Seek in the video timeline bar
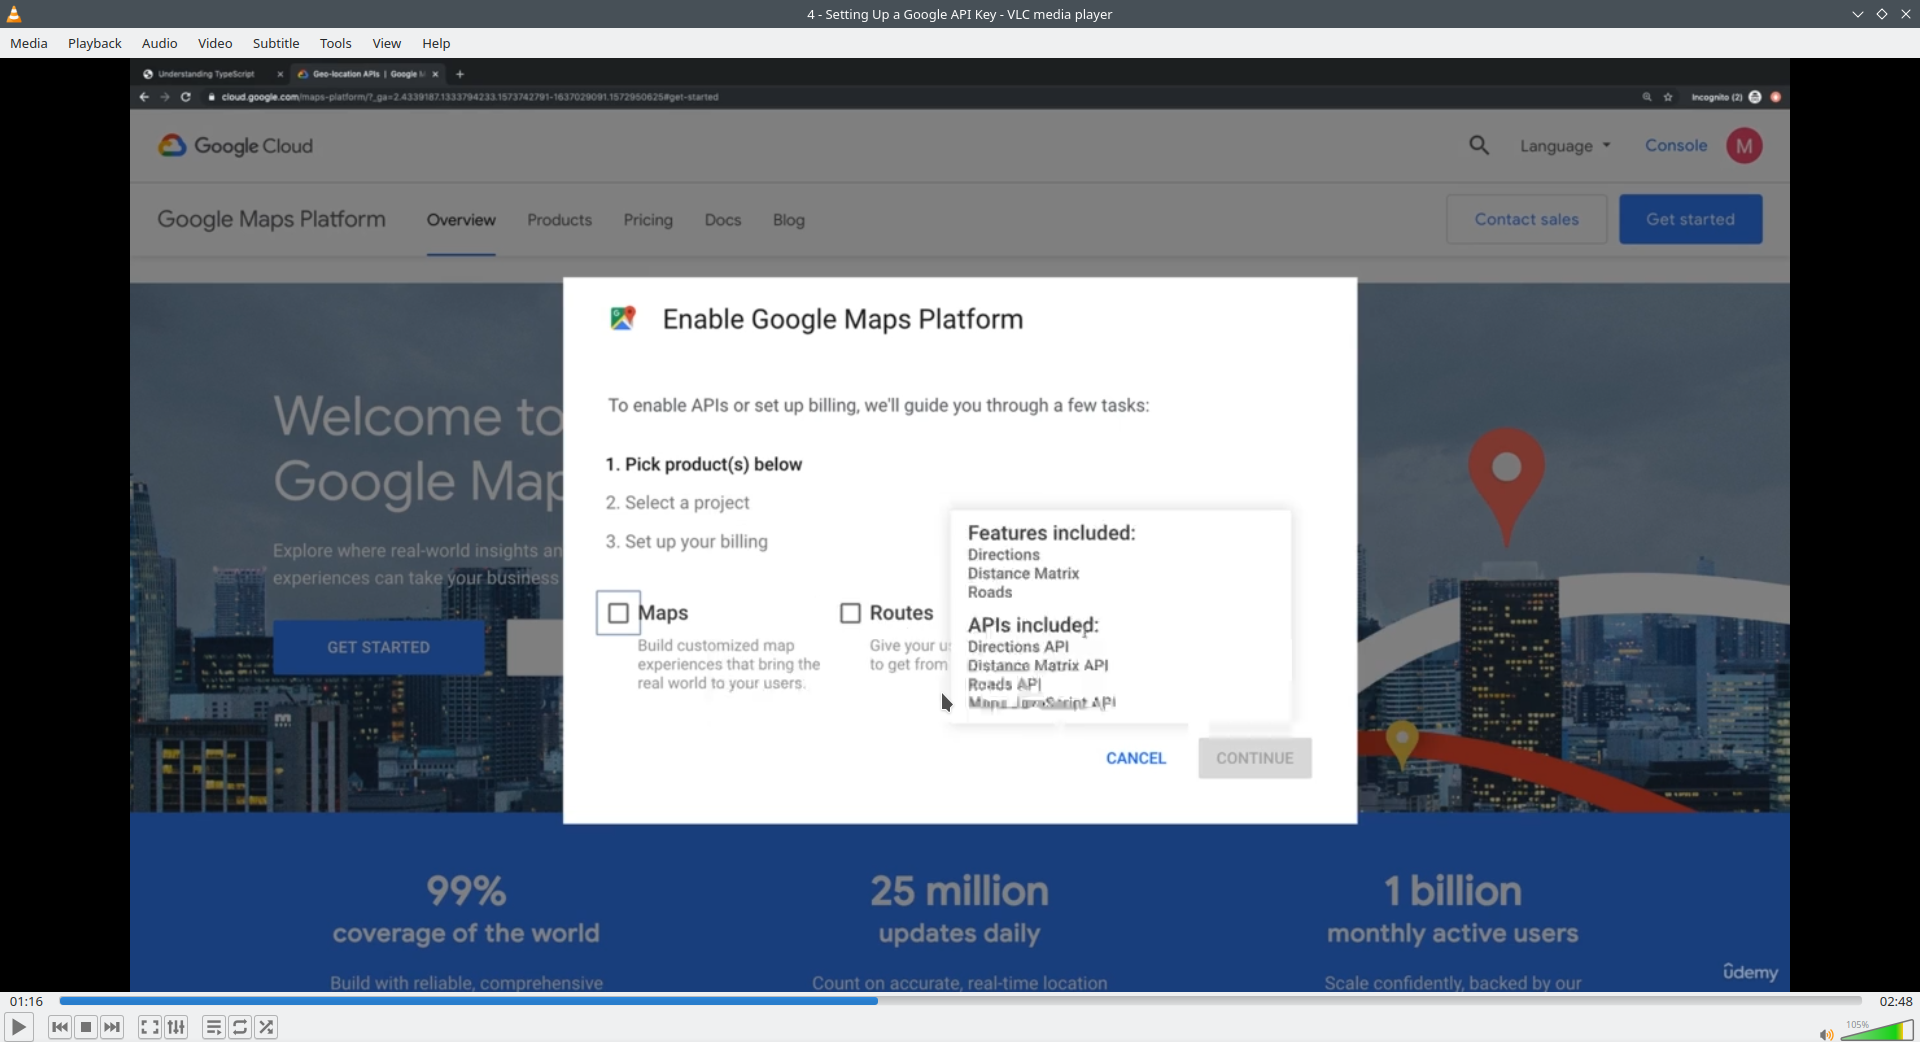Image resolution: width=1920 pixels, height=1042 pixels. point(960,1001)
